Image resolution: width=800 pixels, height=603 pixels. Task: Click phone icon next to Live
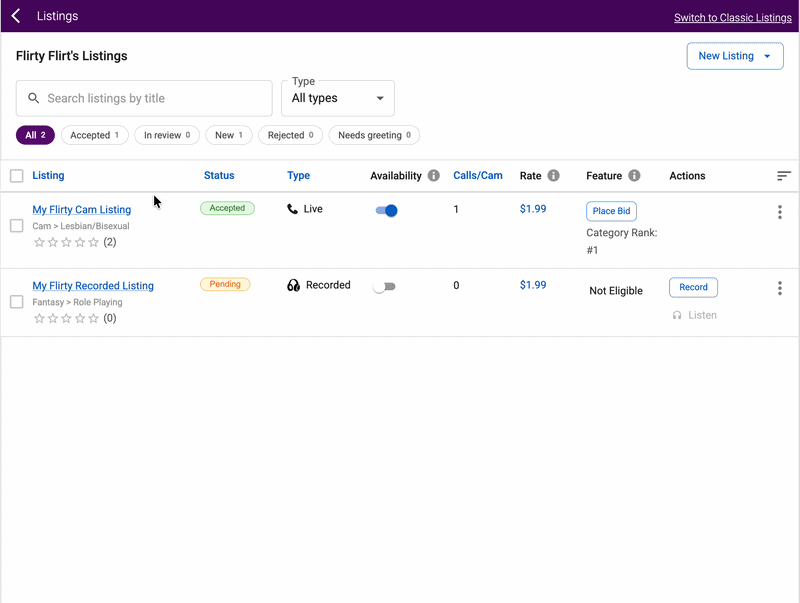[x=292, y=209]
